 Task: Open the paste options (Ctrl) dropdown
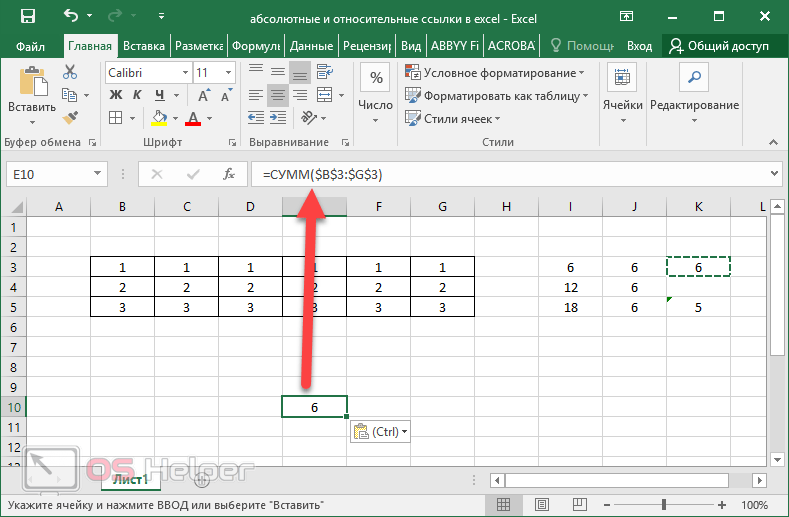point(380,431)
